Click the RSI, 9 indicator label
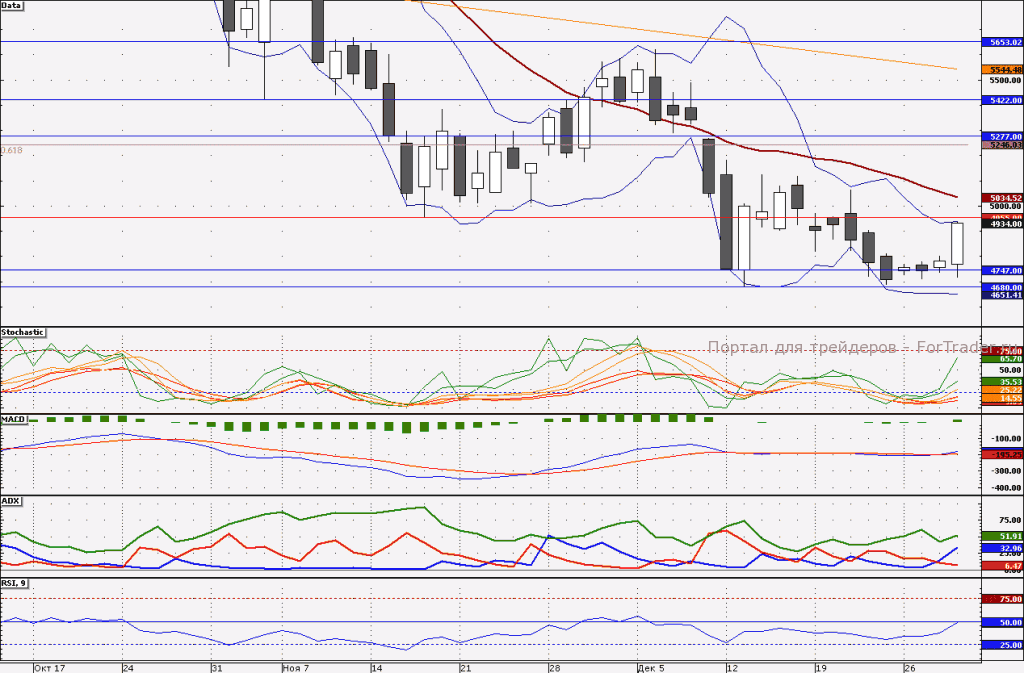This screenshot has height=673, width=1024. [15, 583]
